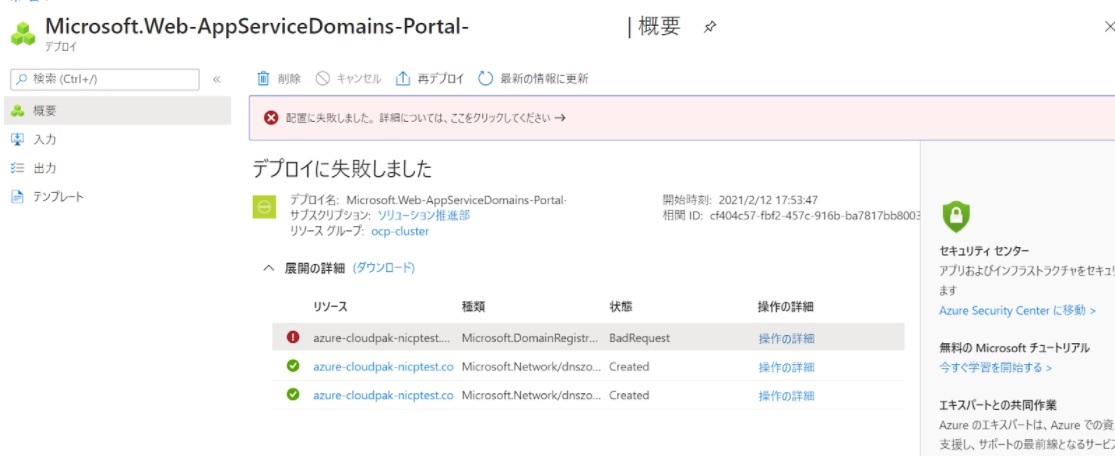This screenshot has width=1115, height=469.
Task: Open 操作の詳細 for the BadRequest row
Action: 786,338
